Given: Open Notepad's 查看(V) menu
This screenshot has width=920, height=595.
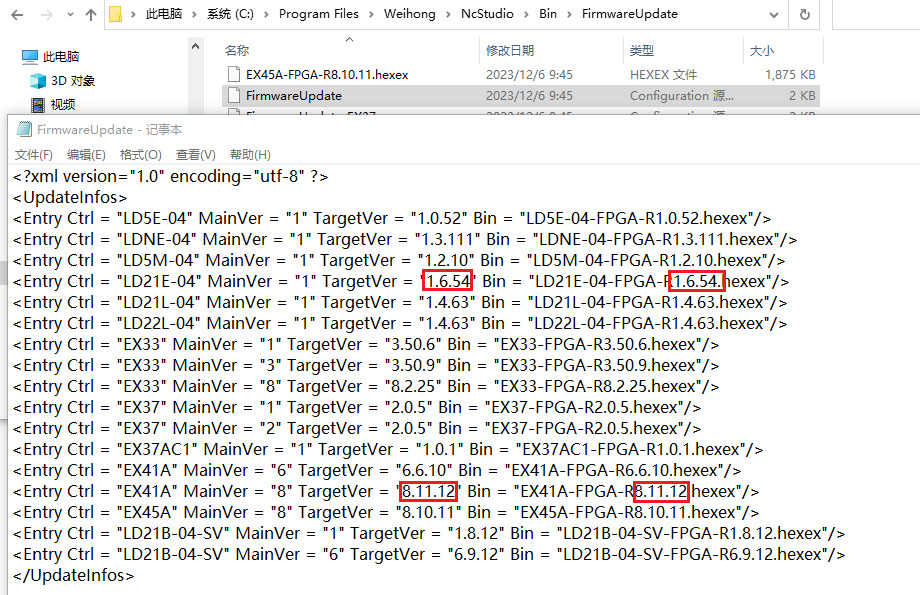Looking at the screenshot, I should [196, 155].
